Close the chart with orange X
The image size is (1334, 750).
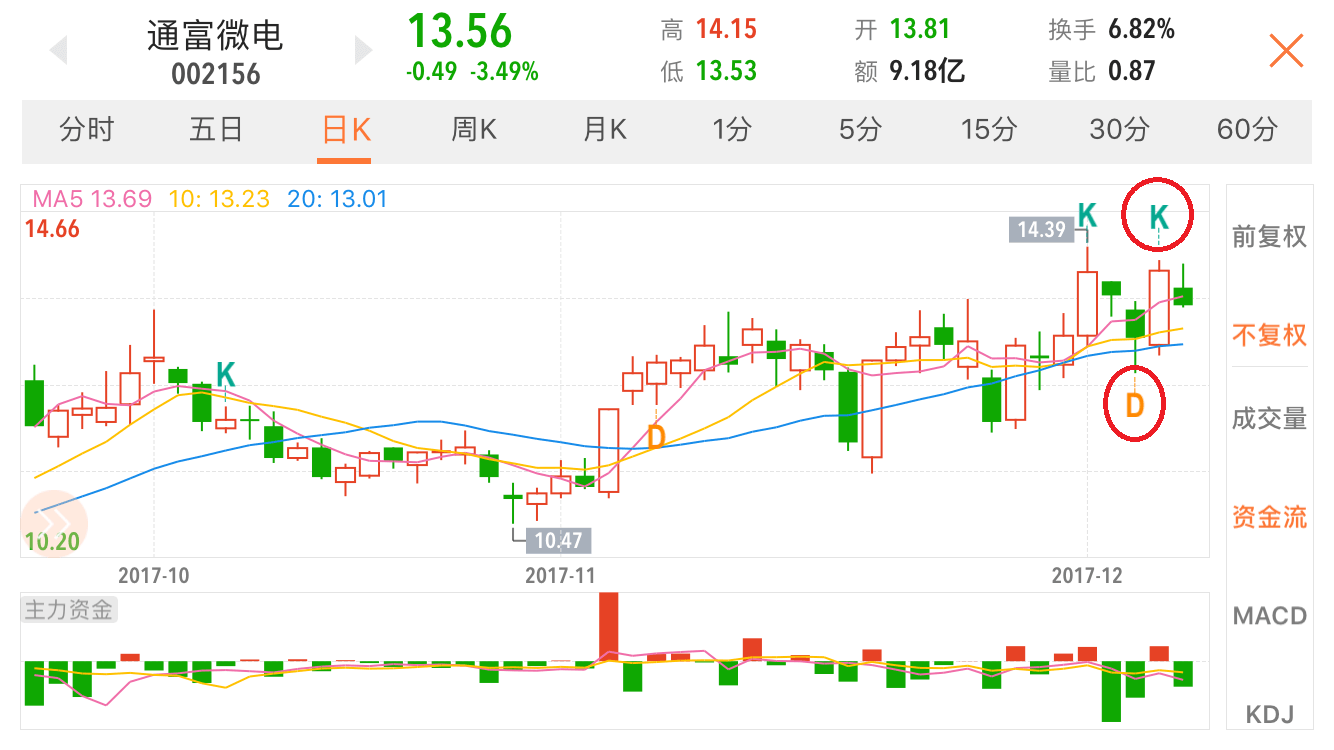tap(1286, 50)
